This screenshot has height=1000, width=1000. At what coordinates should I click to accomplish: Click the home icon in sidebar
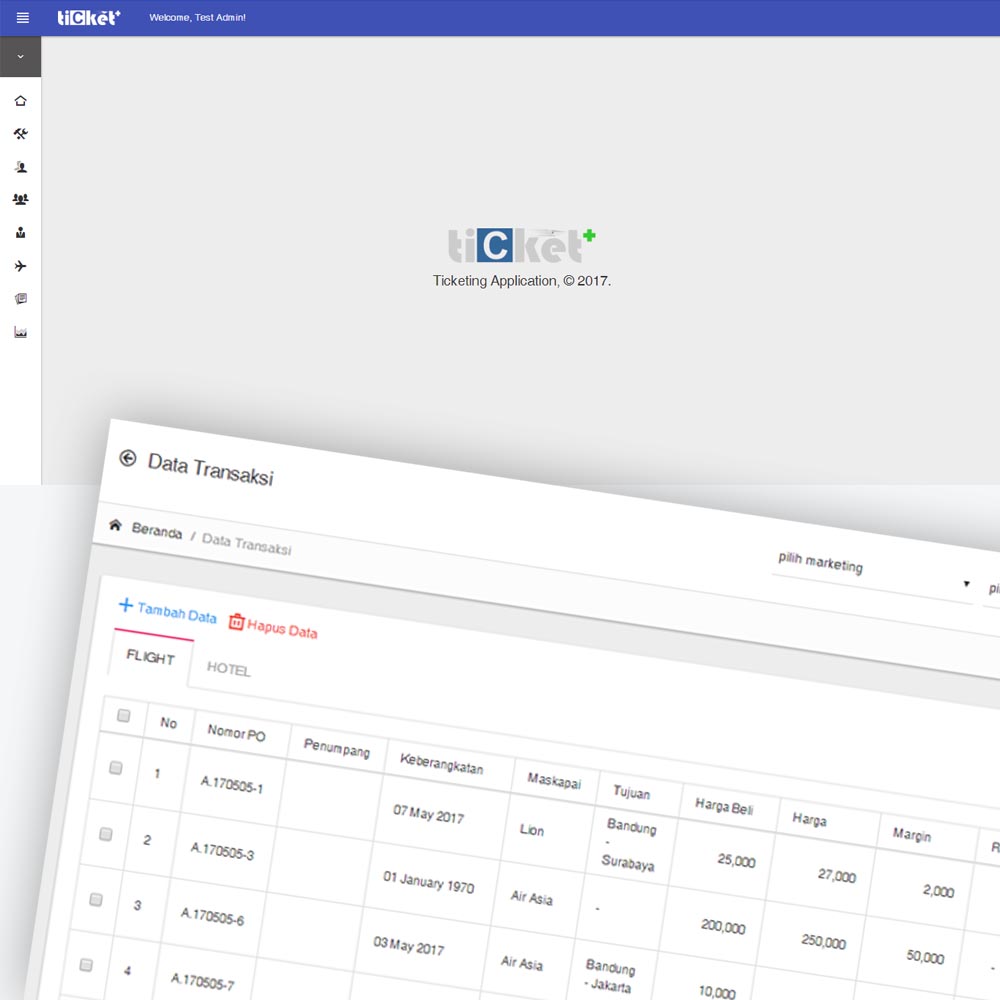click(20, 101)
